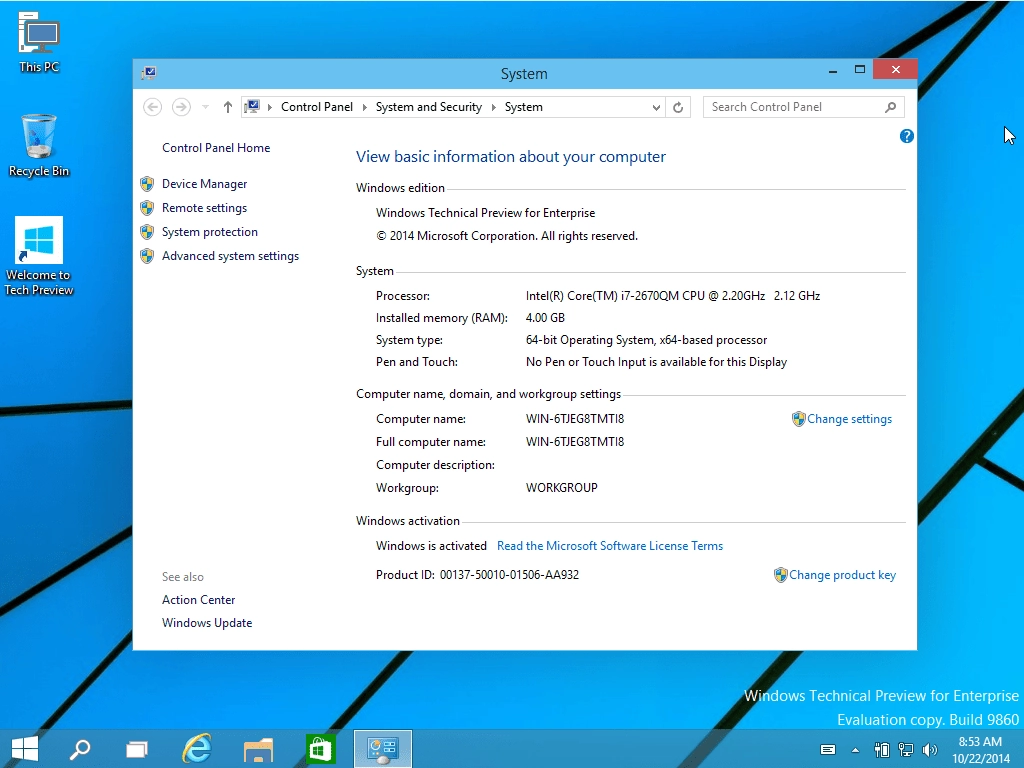Read the Microsoft Software License Terms
The image size is (1024, 768).
610,546
